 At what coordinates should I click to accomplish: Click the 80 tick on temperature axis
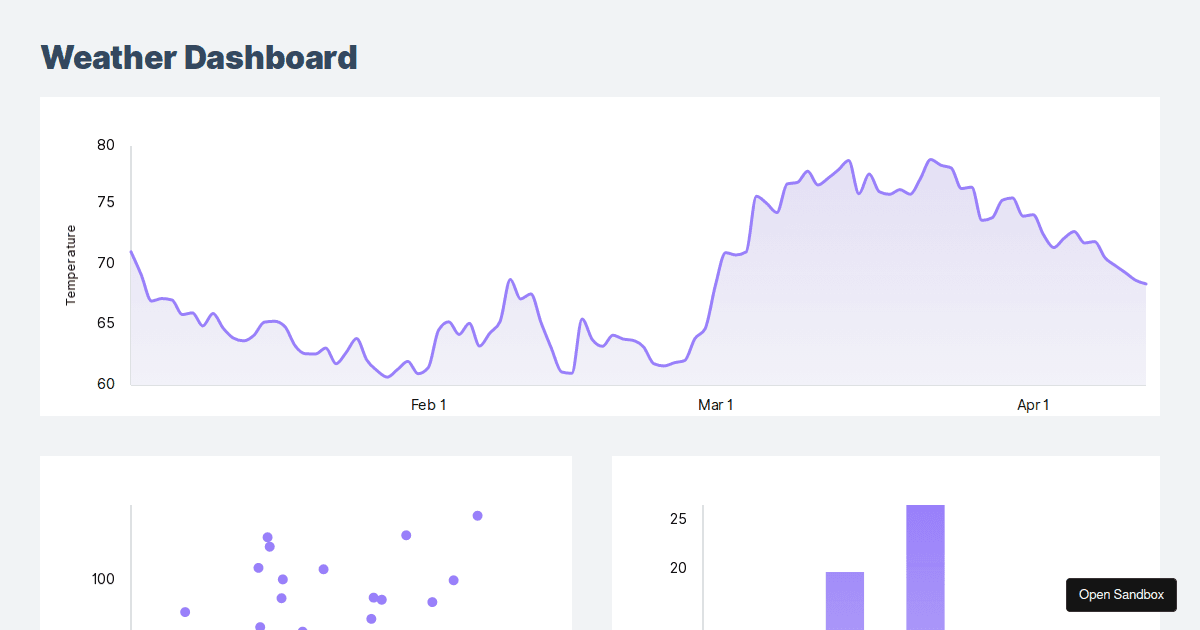tap(106, 145)
